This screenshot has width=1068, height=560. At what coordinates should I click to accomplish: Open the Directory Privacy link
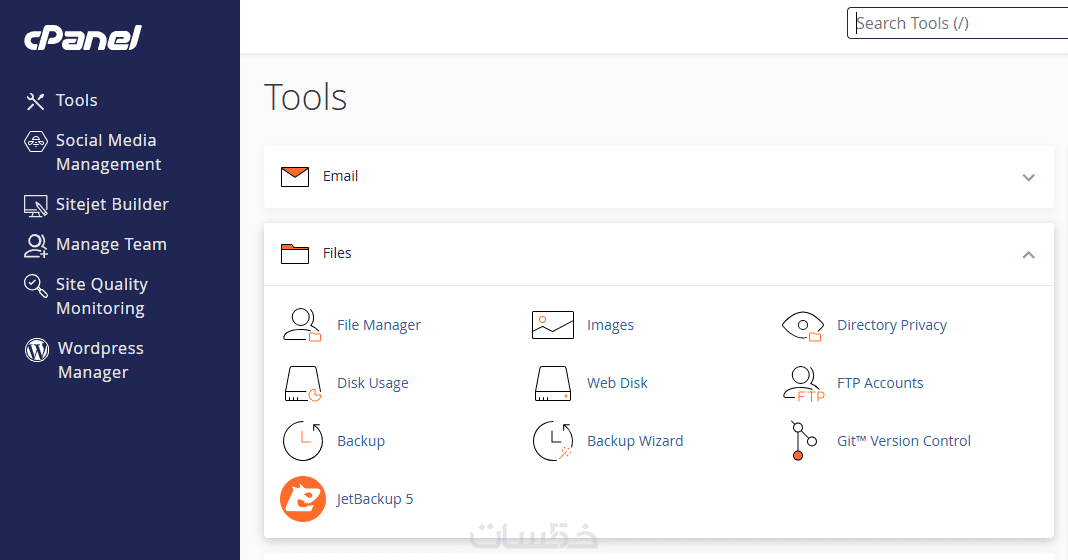[892, 326]
